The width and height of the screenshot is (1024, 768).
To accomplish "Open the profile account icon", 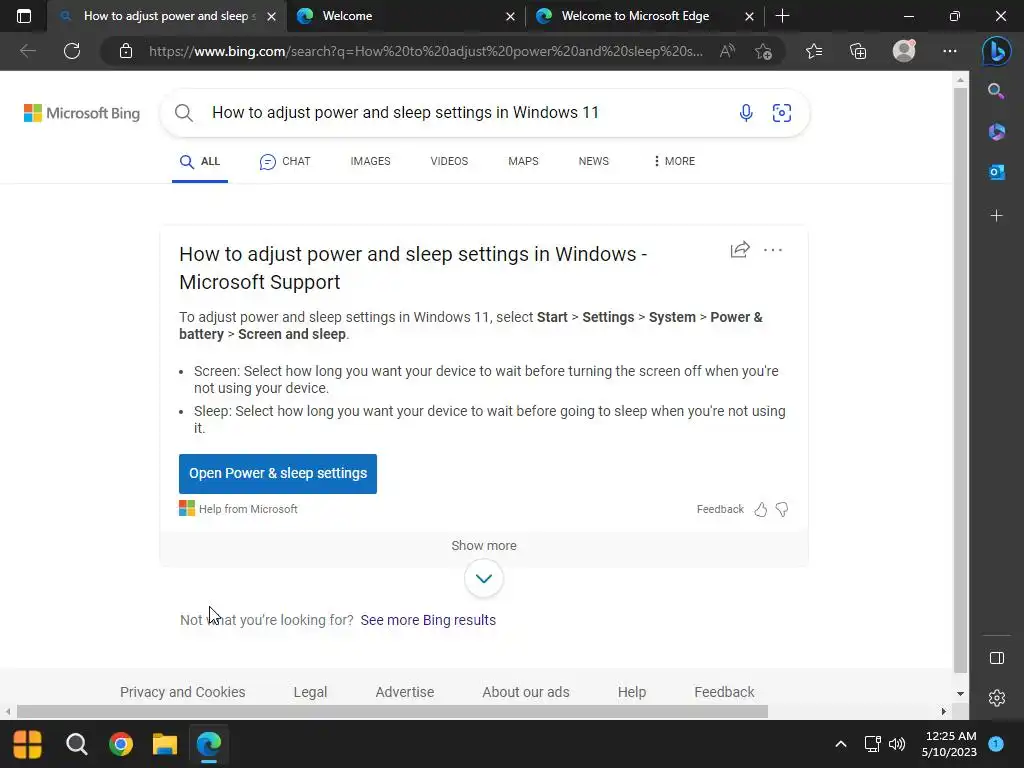I will [904, 51].
